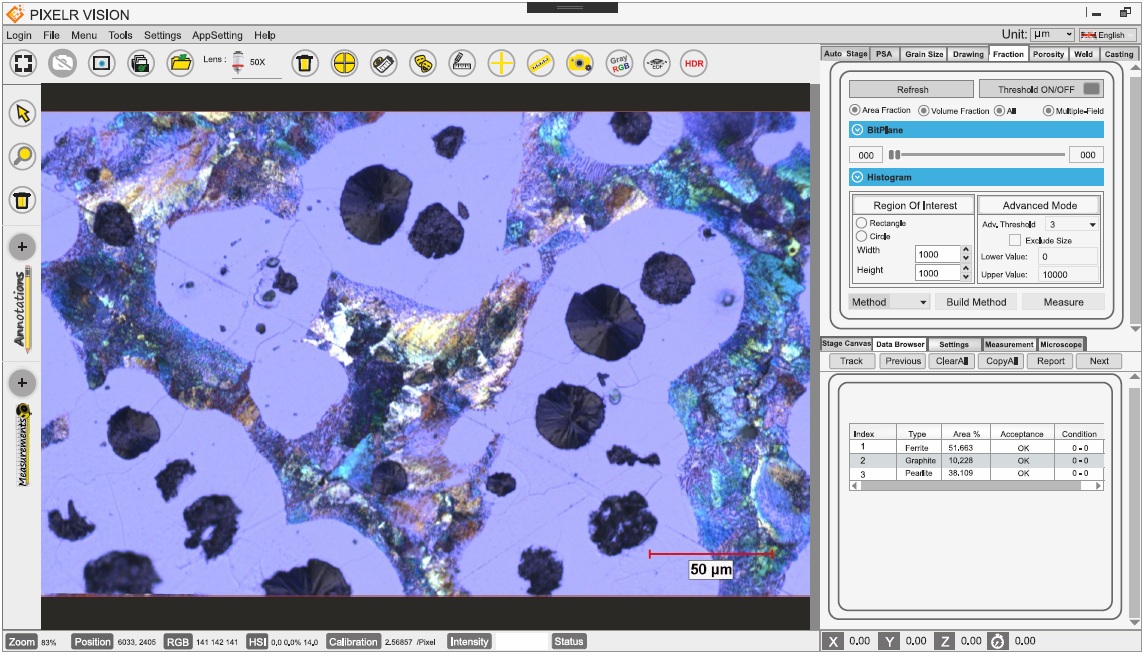Select the Rectangle region of interest radio

pyautogui.click(x=862, y=223)
